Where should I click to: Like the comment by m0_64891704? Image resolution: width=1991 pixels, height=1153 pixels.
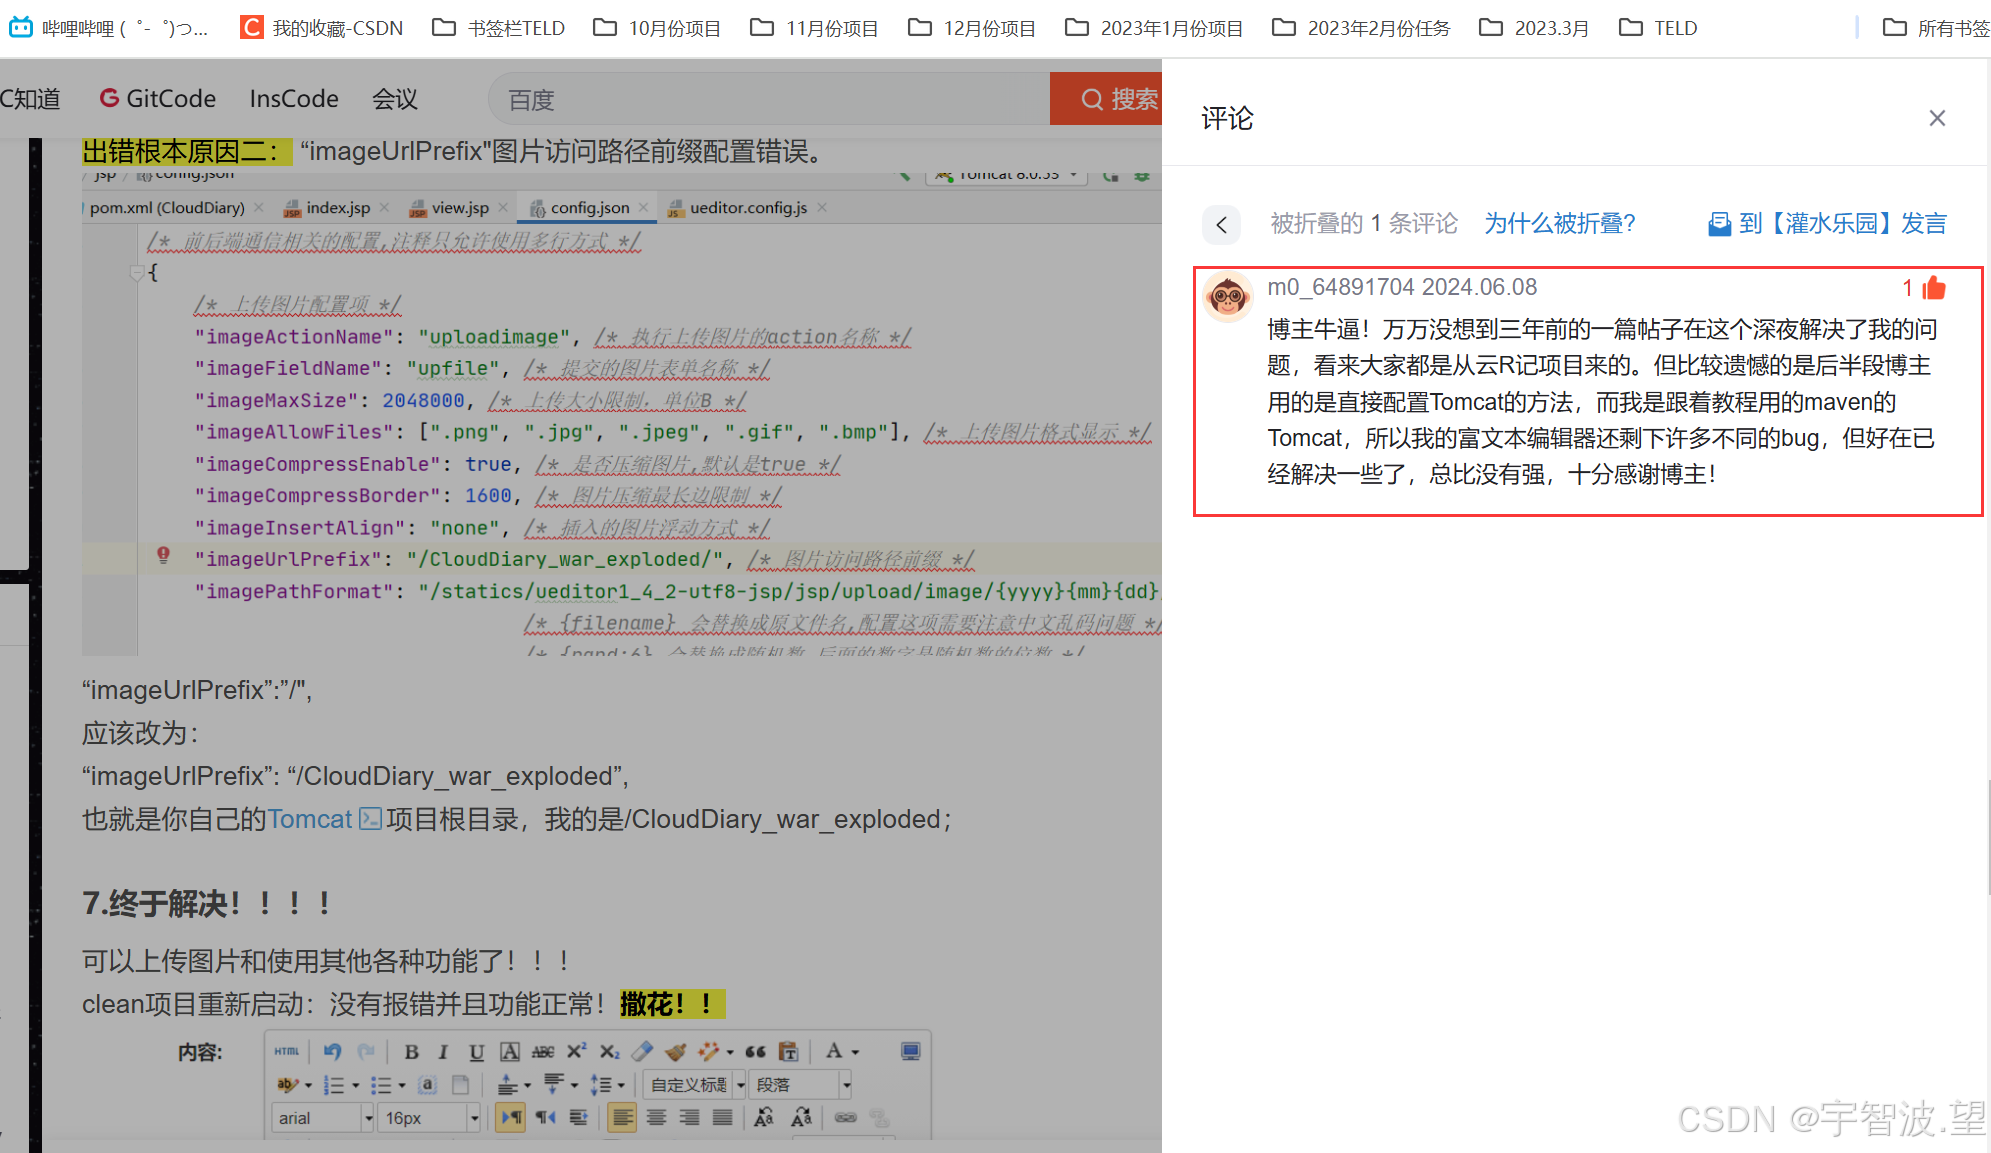[1933, 289]
